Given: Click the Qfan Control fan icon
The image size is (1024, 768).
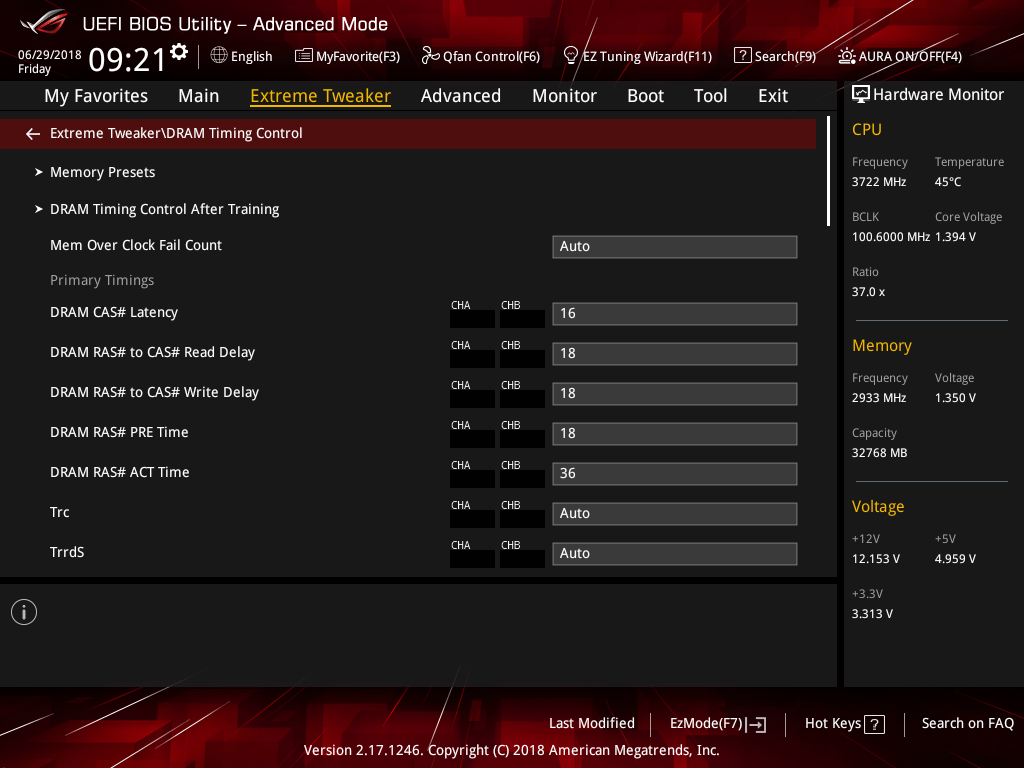Looking at the screenshot, I should pyautogui.click(x=430, y=56).
